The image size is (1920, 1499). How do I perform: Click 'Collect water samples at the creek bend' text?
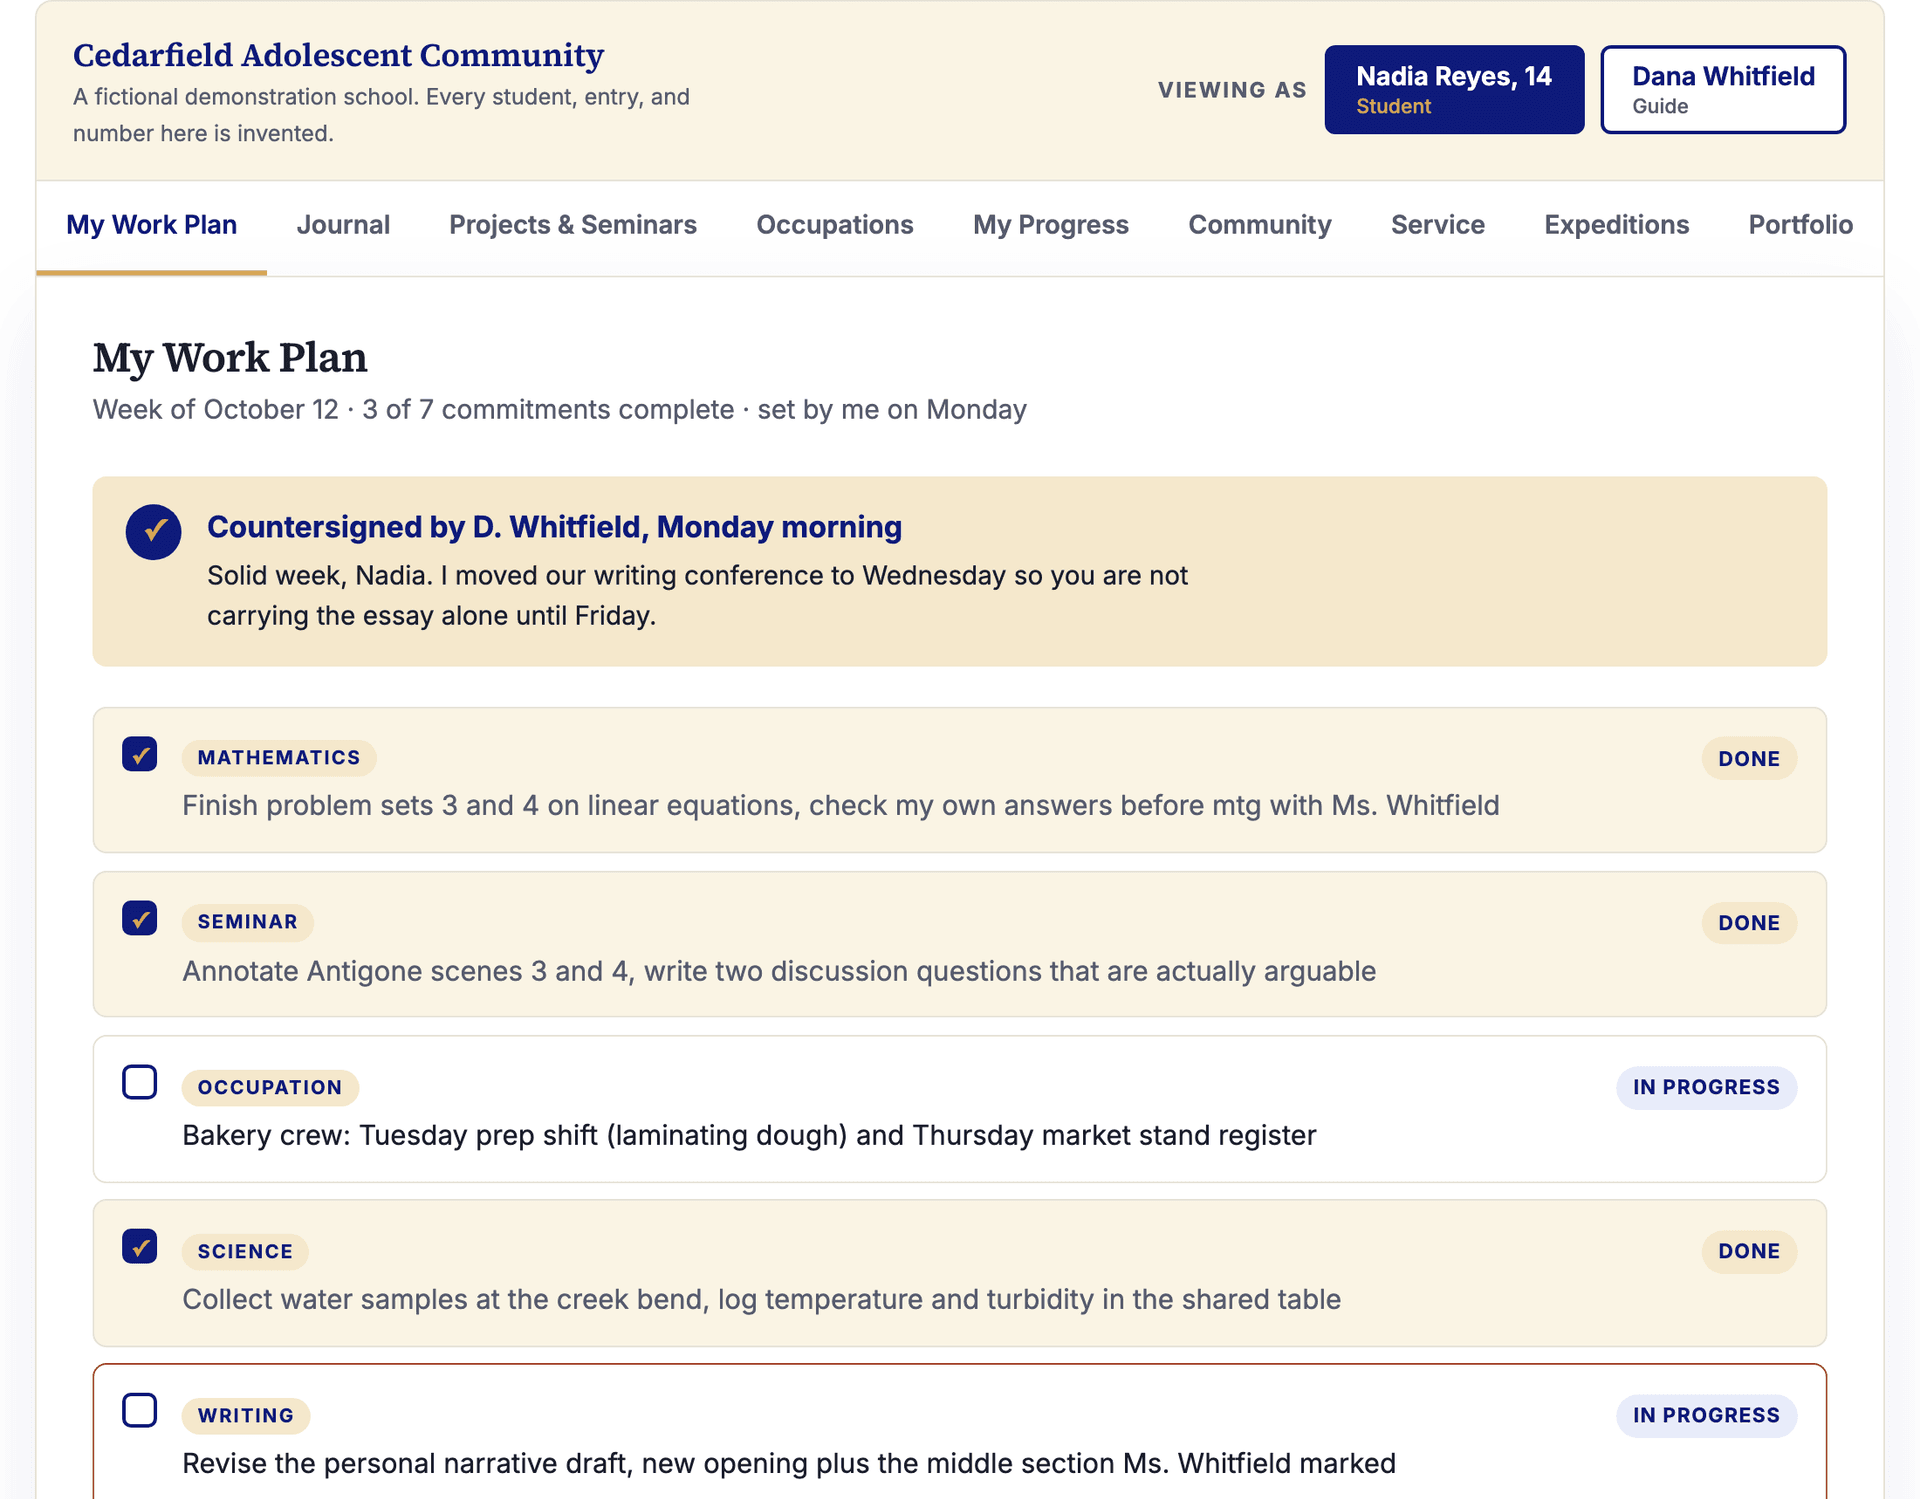click(761, 1300)
